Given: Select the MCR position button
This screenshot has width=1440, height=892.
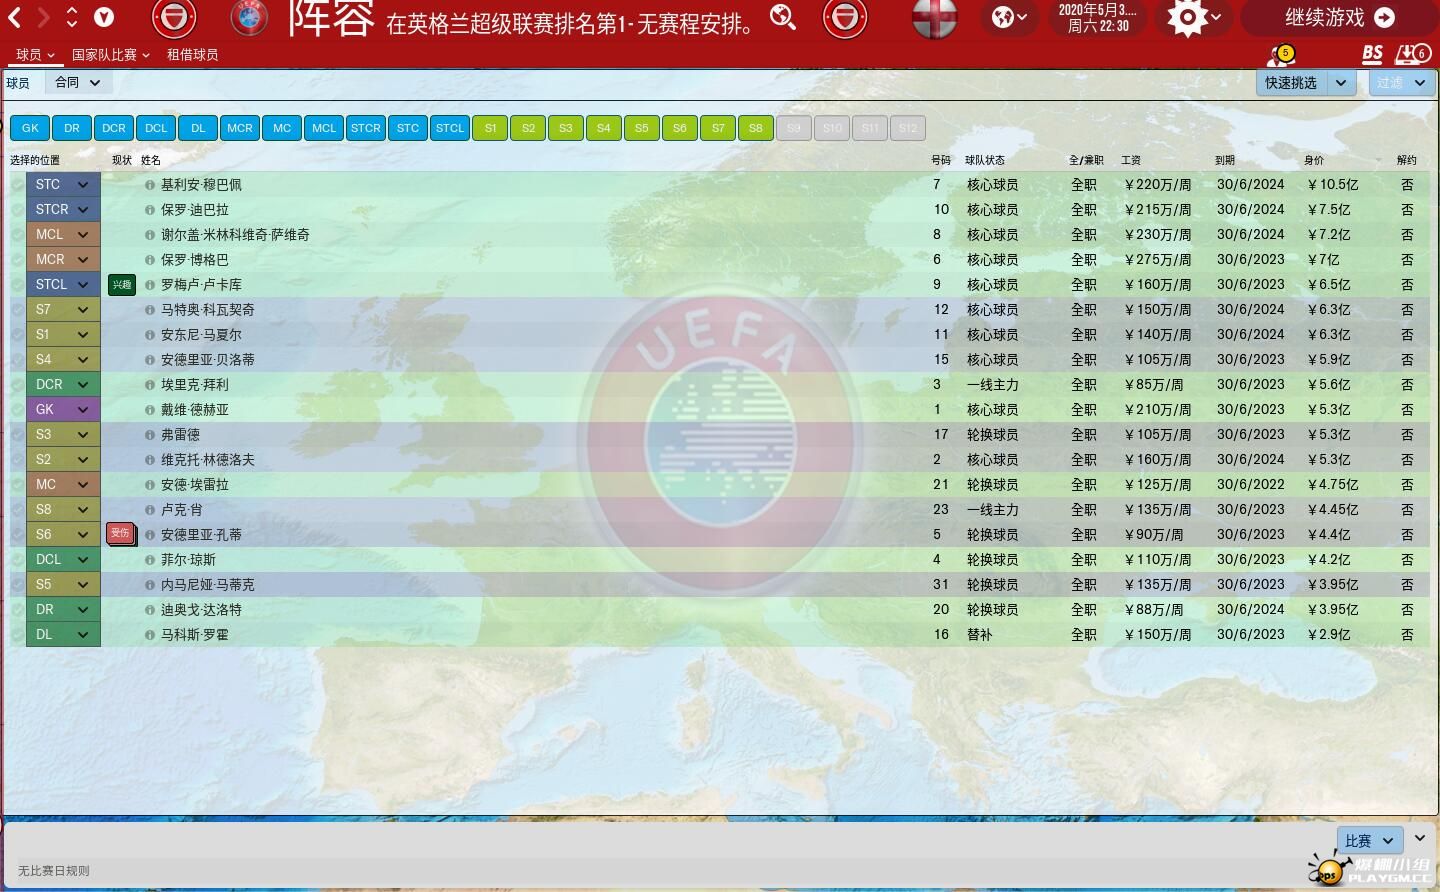Looking at the screenshot, I should pyautogui.click(x=240, y=128).
